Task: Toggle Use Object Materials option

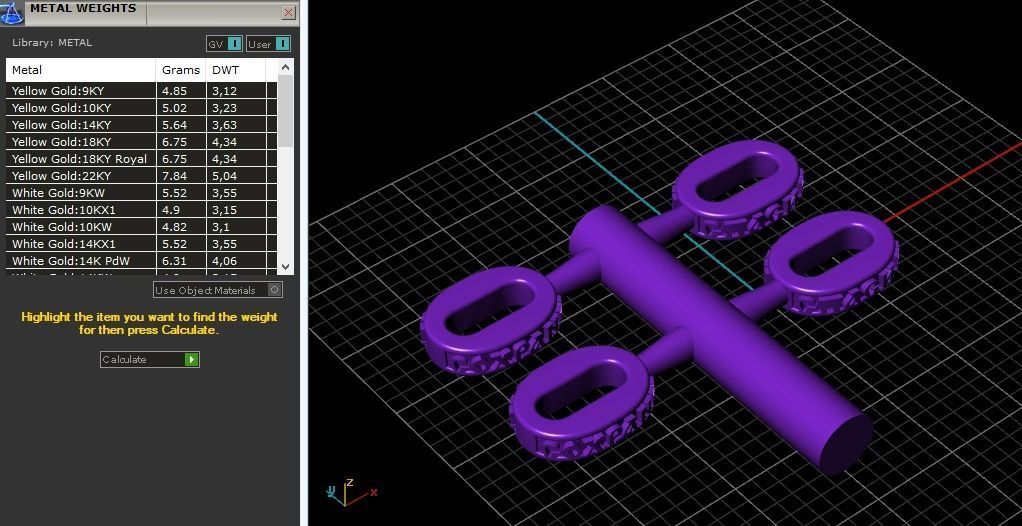Action: point(218,290)
